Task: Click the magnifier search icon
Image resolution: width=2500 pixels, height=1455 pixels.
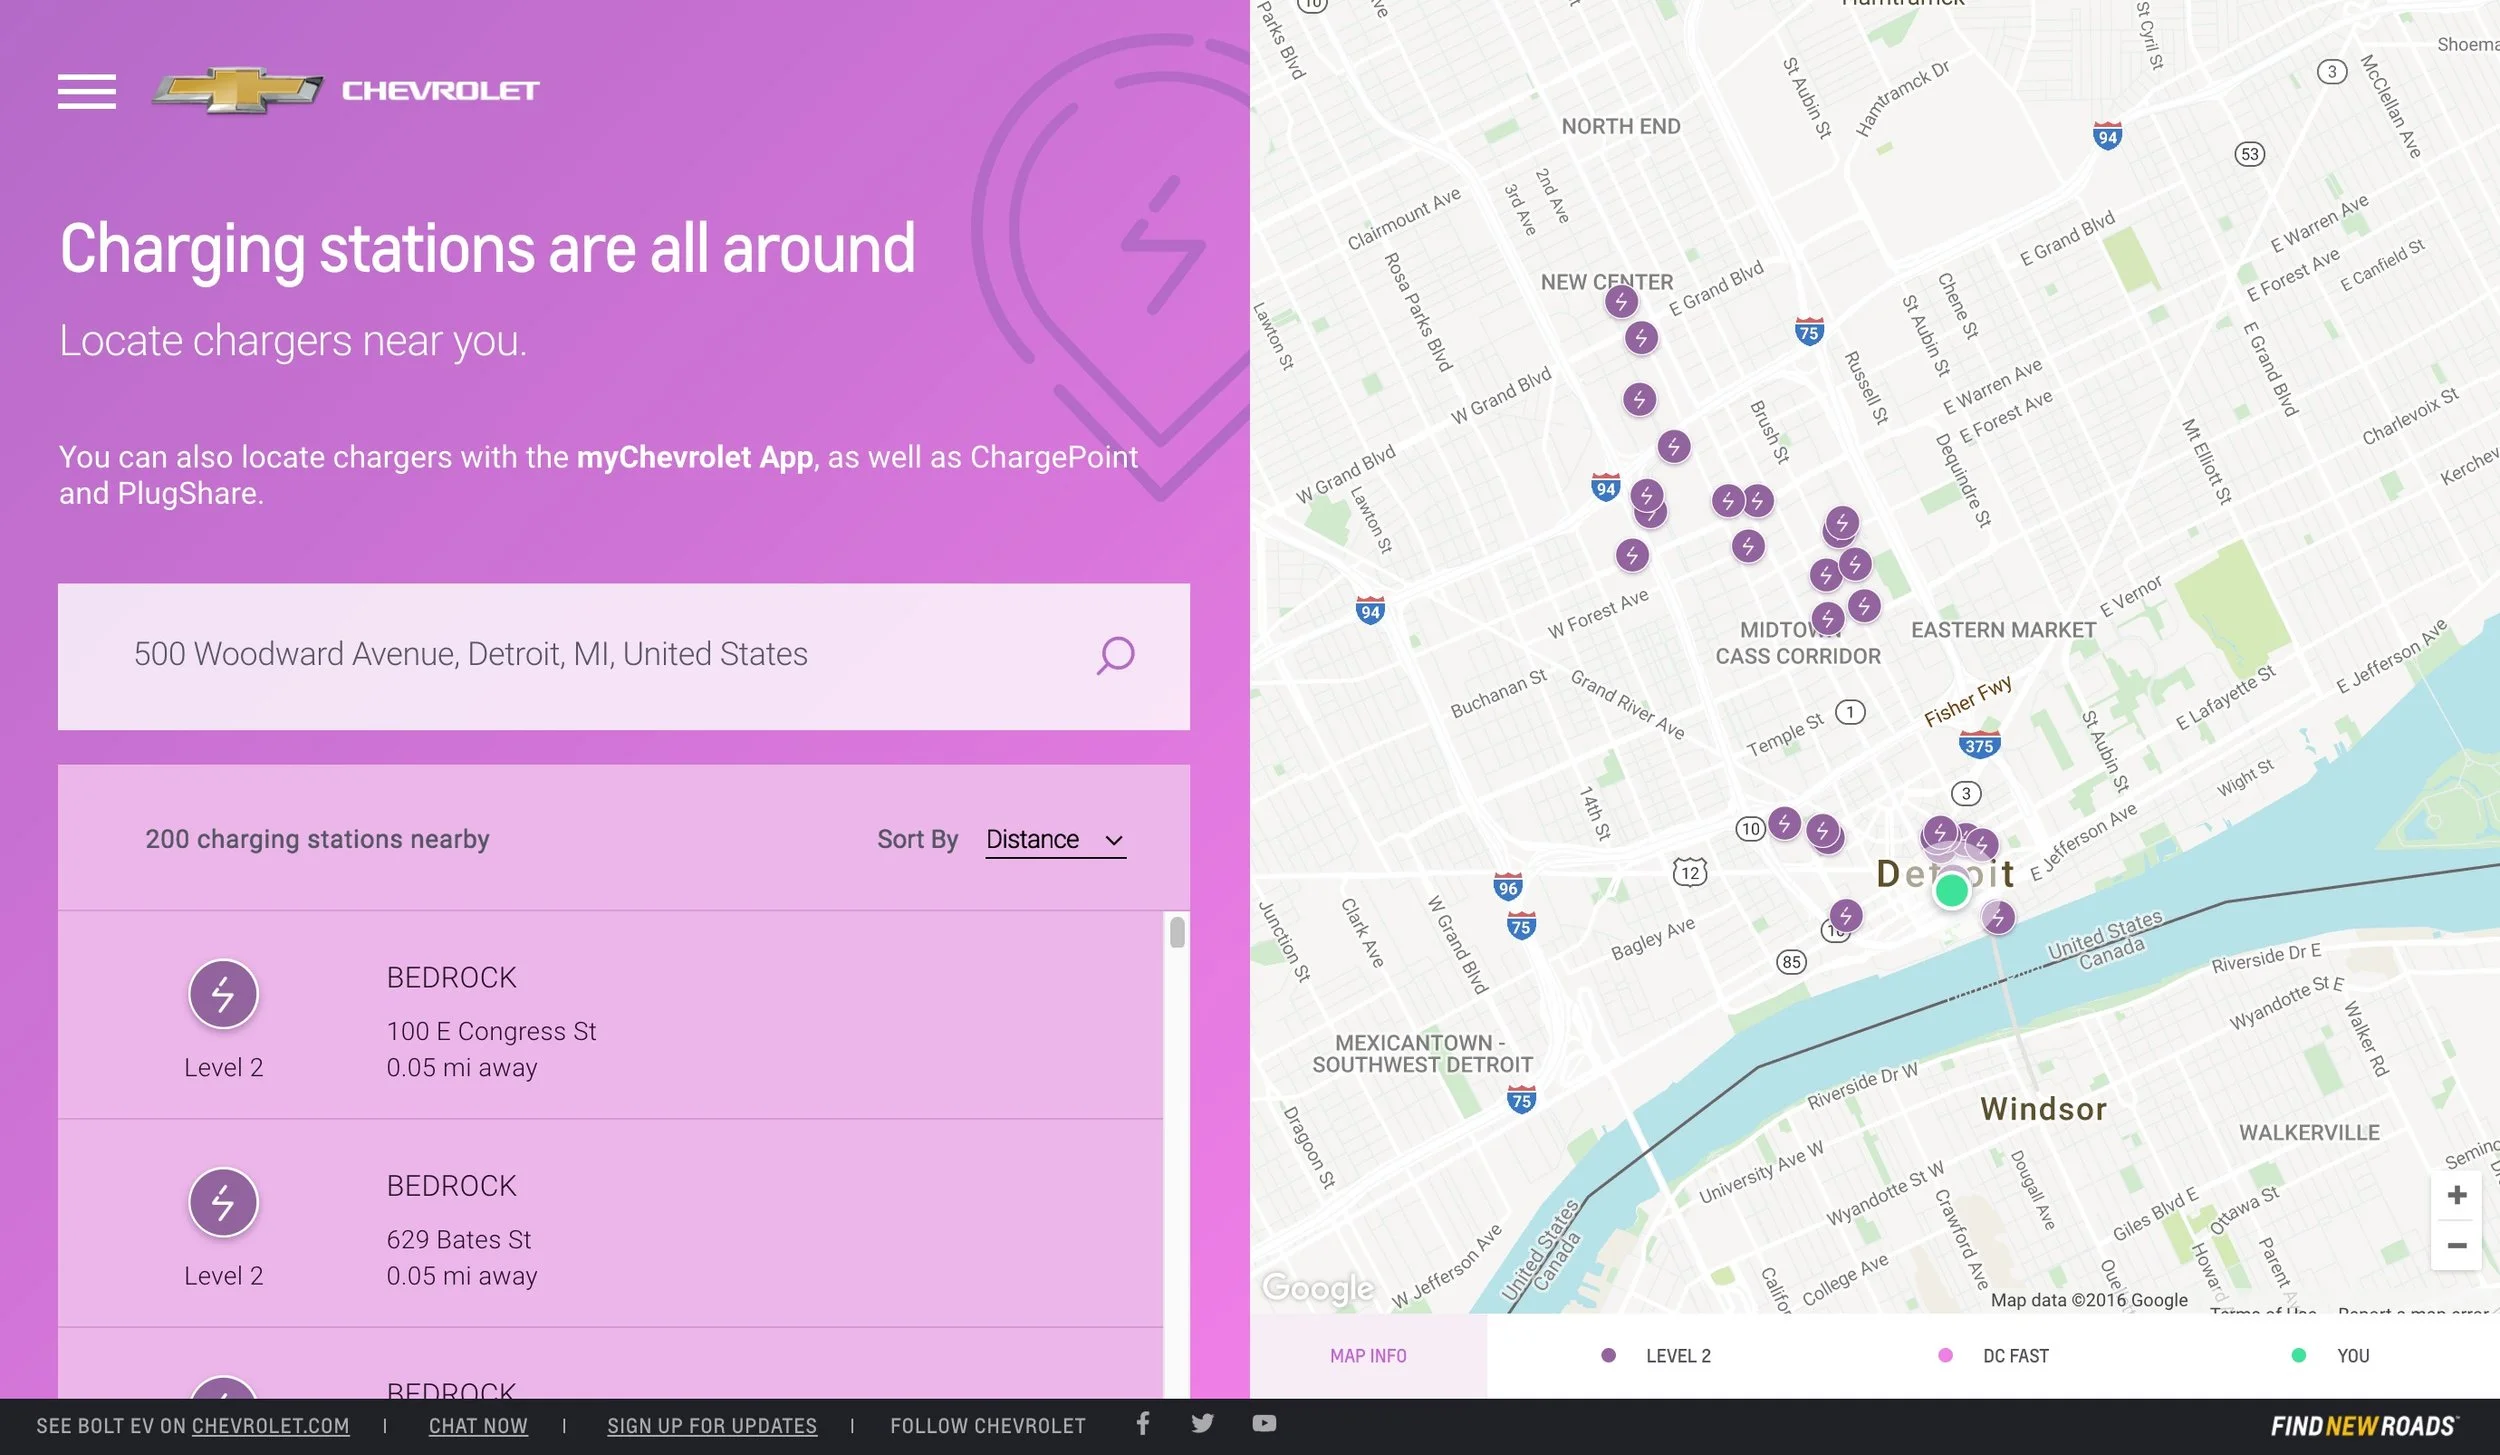Action: [x=1115, y=656]
